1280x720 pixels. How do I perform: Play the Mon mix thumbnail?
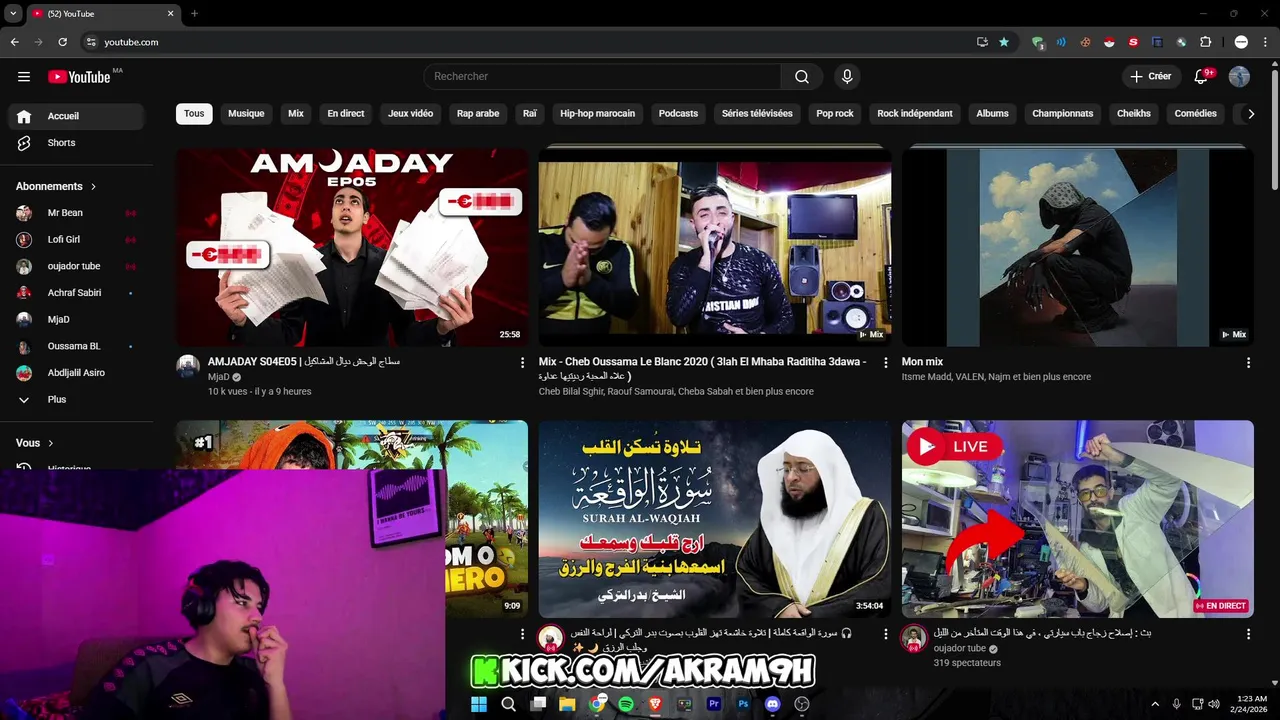click(1078, 247)
